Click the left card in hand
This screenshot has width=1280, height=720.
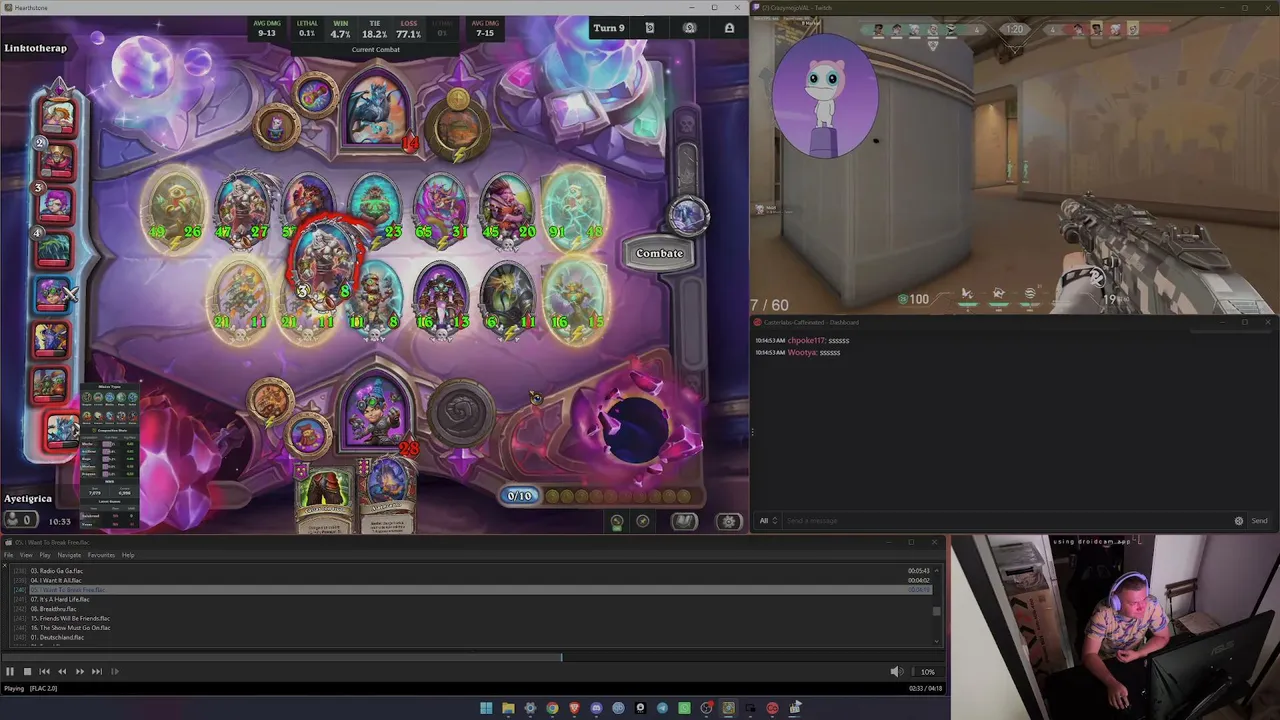click(325, 497)
